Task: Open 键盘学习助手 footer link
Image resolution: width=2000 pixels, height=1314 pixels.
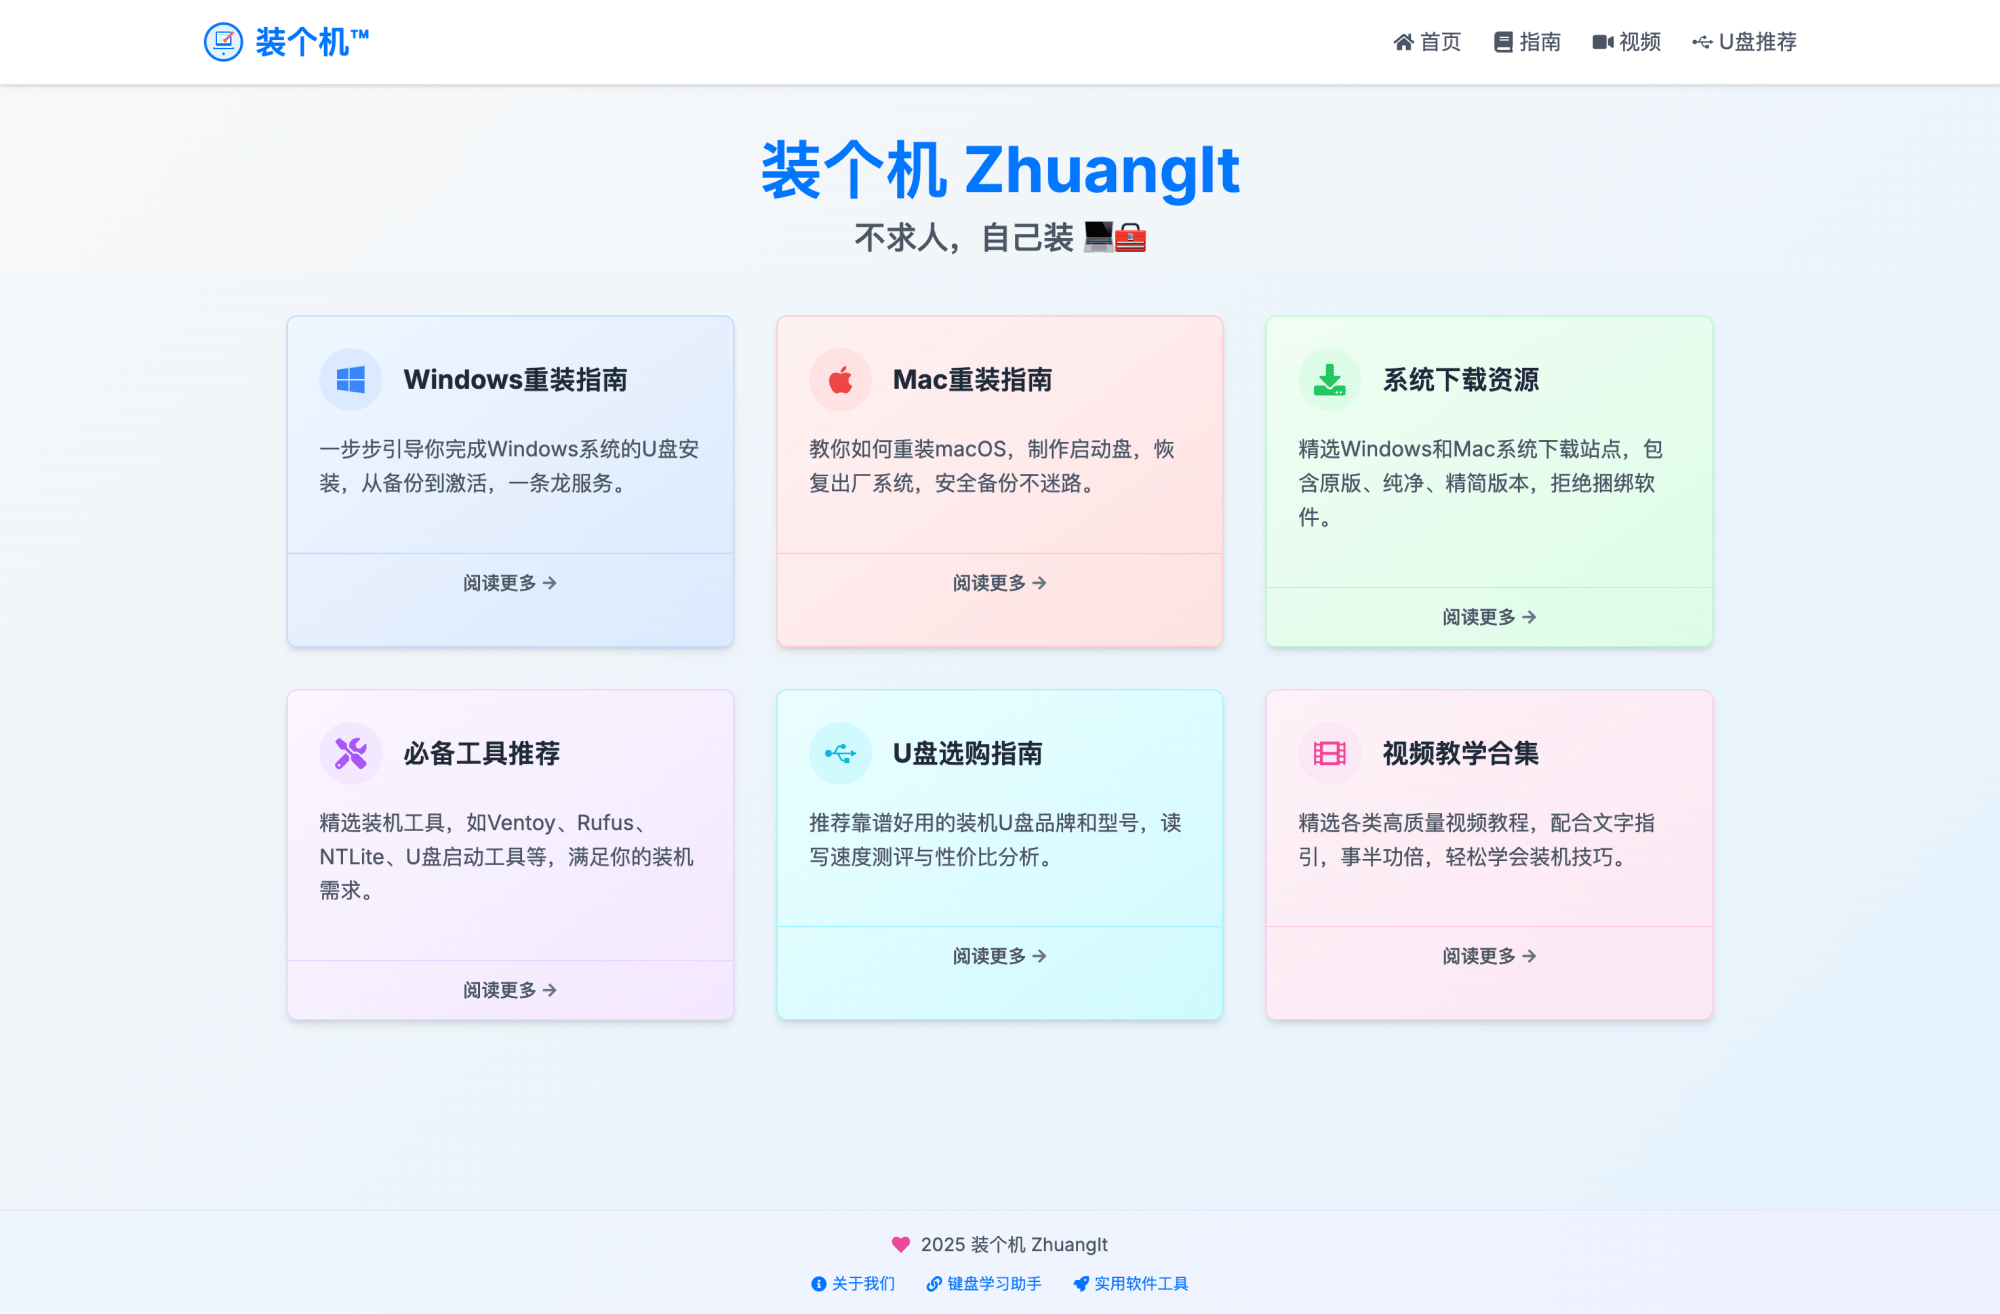Action: [984, 1284]
